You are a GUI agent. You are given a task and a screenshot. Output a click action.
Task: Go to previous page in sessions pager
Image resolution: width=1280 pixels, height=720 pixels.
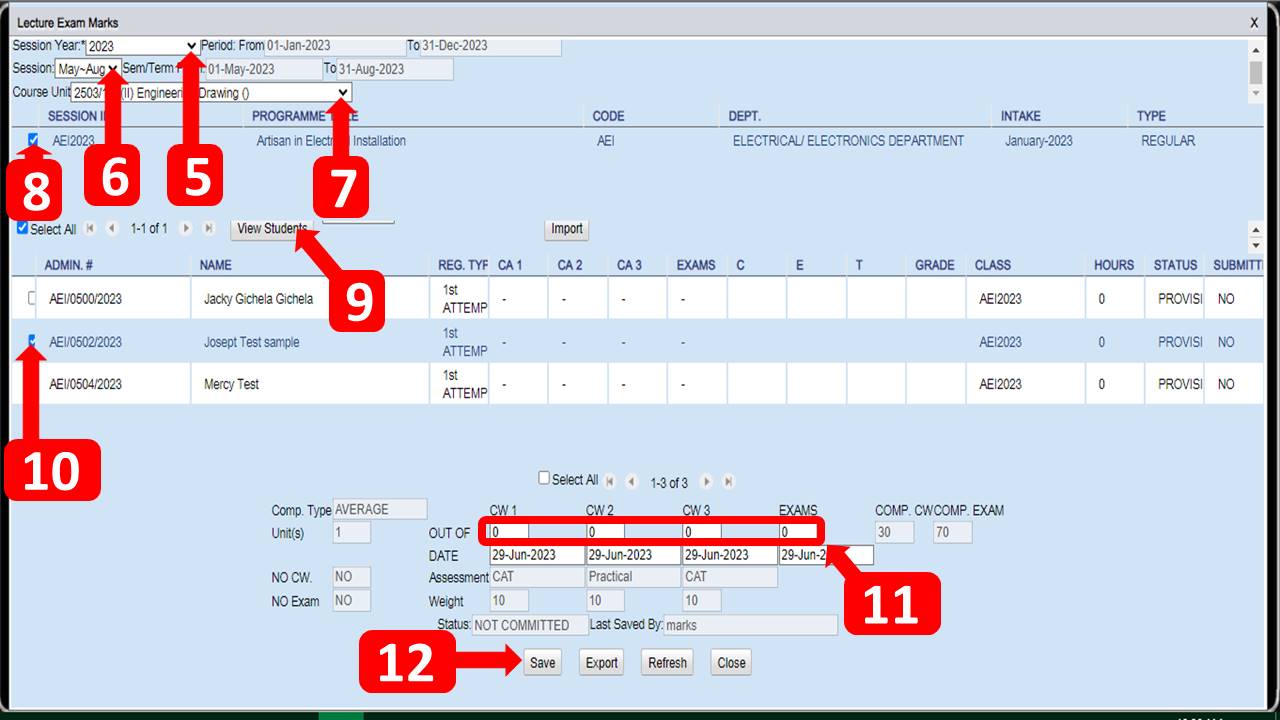tap(112, 228)
